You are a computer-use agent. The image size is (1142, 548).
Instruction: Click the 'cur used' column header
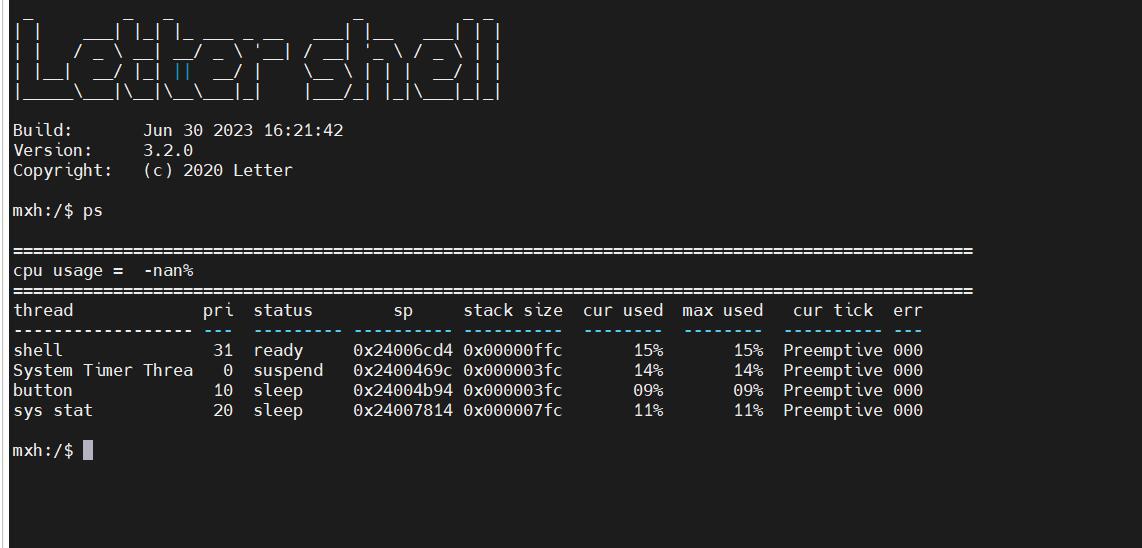[x=623, y=310]
